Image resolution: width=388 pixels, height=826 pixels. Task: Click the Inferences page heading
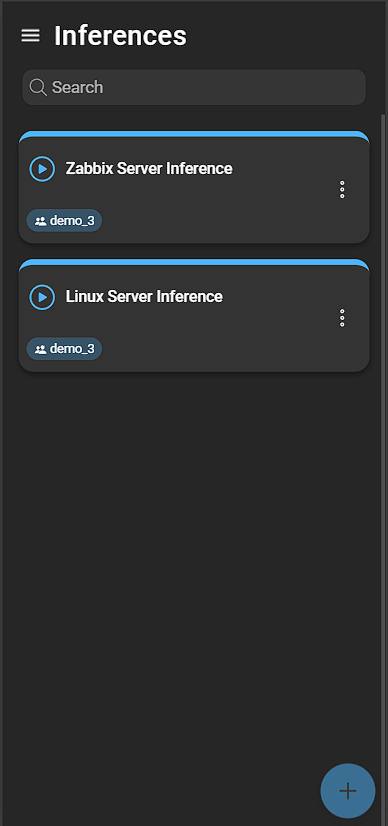point(121,36)
